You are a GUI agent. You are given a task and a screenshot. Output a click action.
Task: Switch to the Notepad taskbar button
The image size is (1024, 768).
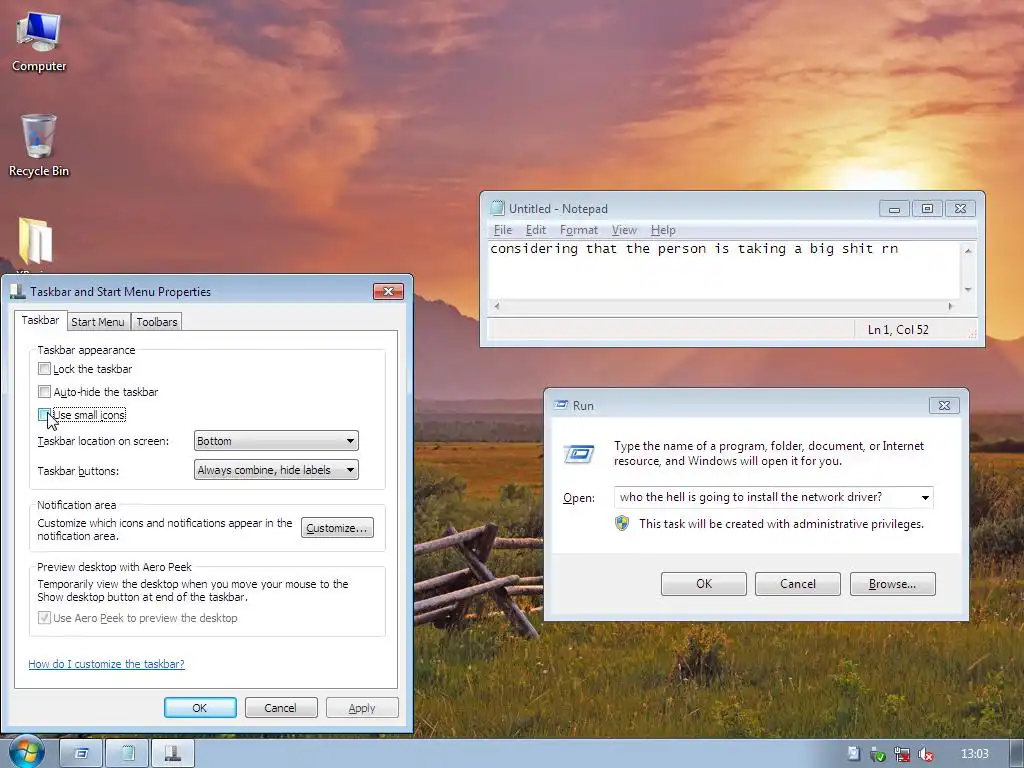127,754
